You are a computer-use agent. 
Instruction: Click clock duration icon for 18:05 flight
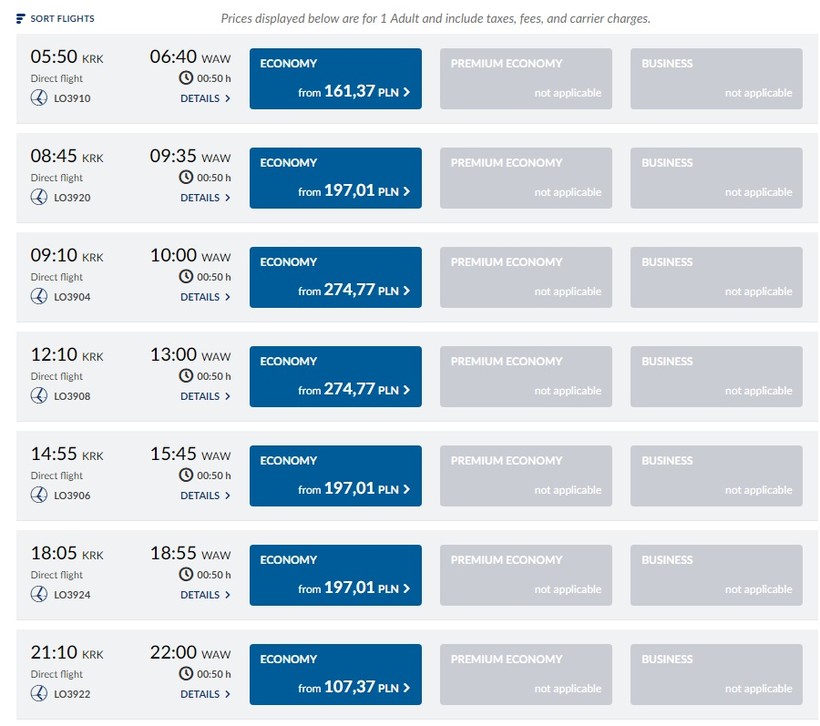click(x=185, y=575)
